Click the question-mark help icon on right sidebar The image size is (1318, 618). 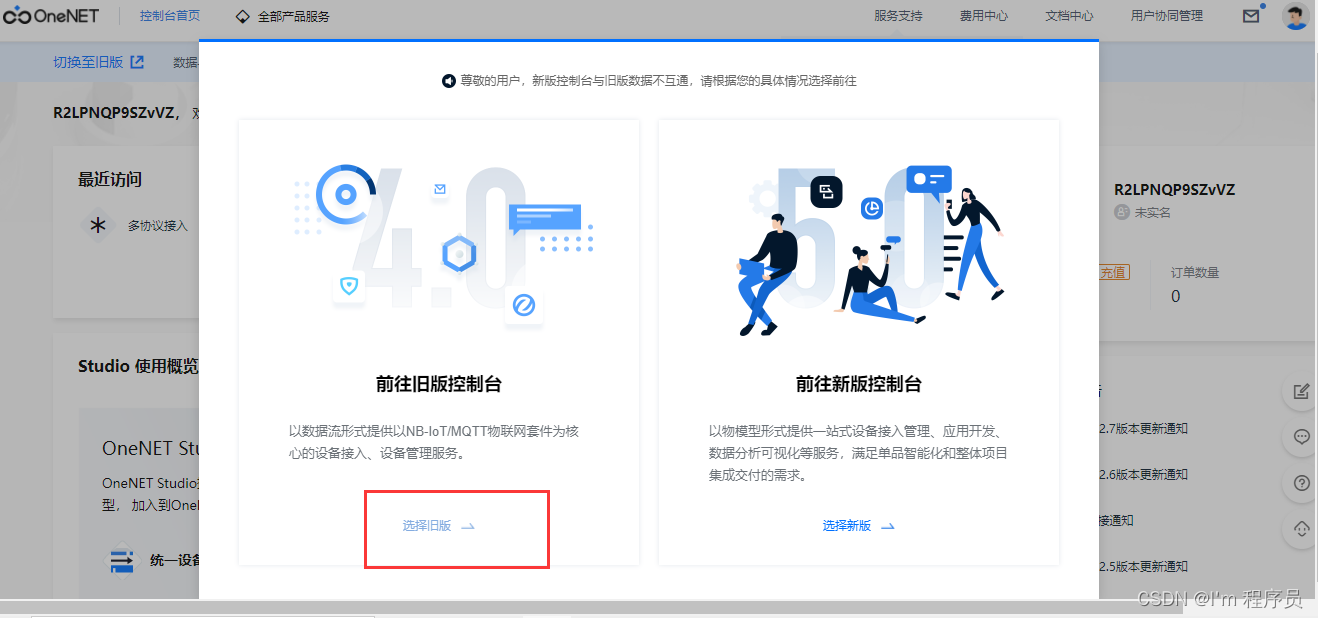pos(1300,483)
